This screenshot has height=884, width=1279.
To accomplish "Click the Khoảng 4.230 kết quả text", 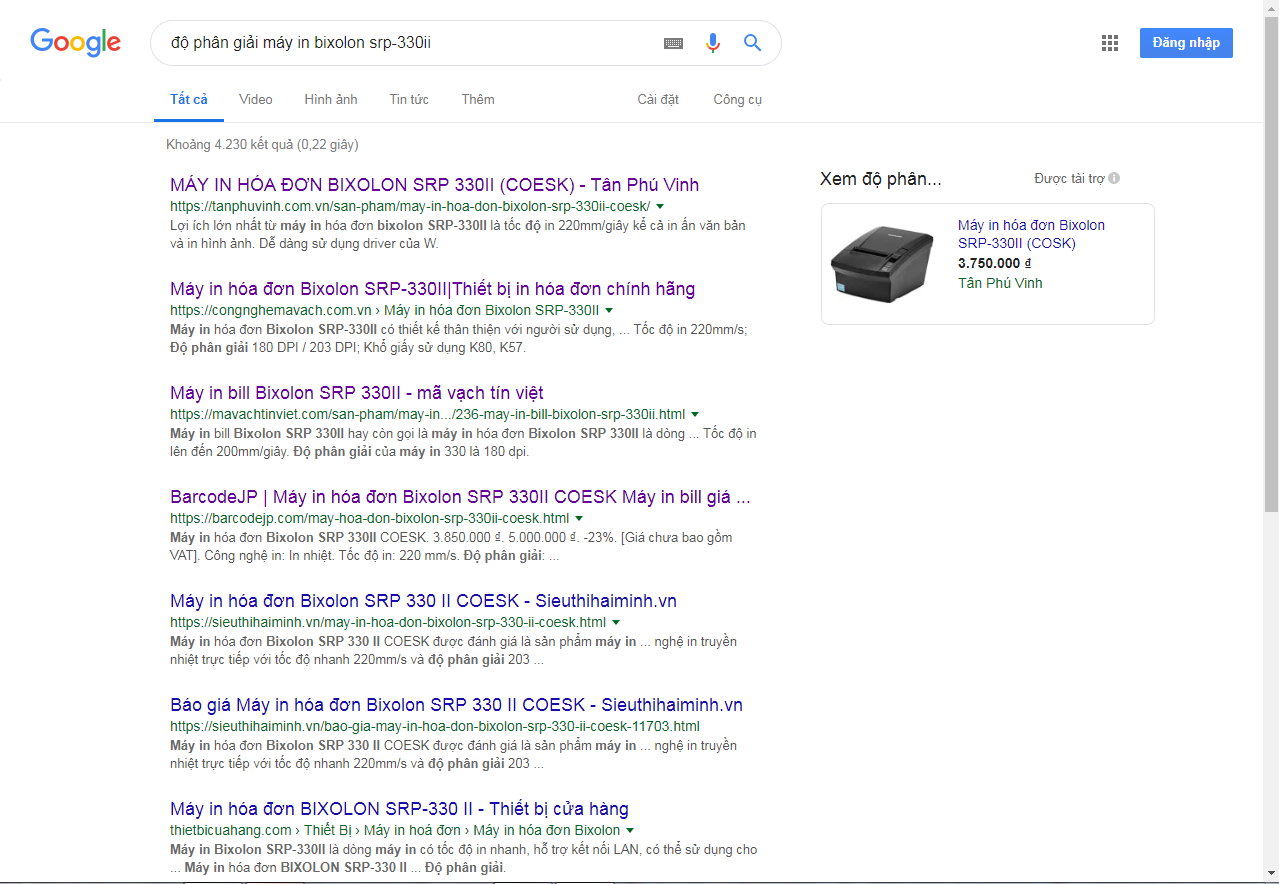I will [x=262, y=145].
